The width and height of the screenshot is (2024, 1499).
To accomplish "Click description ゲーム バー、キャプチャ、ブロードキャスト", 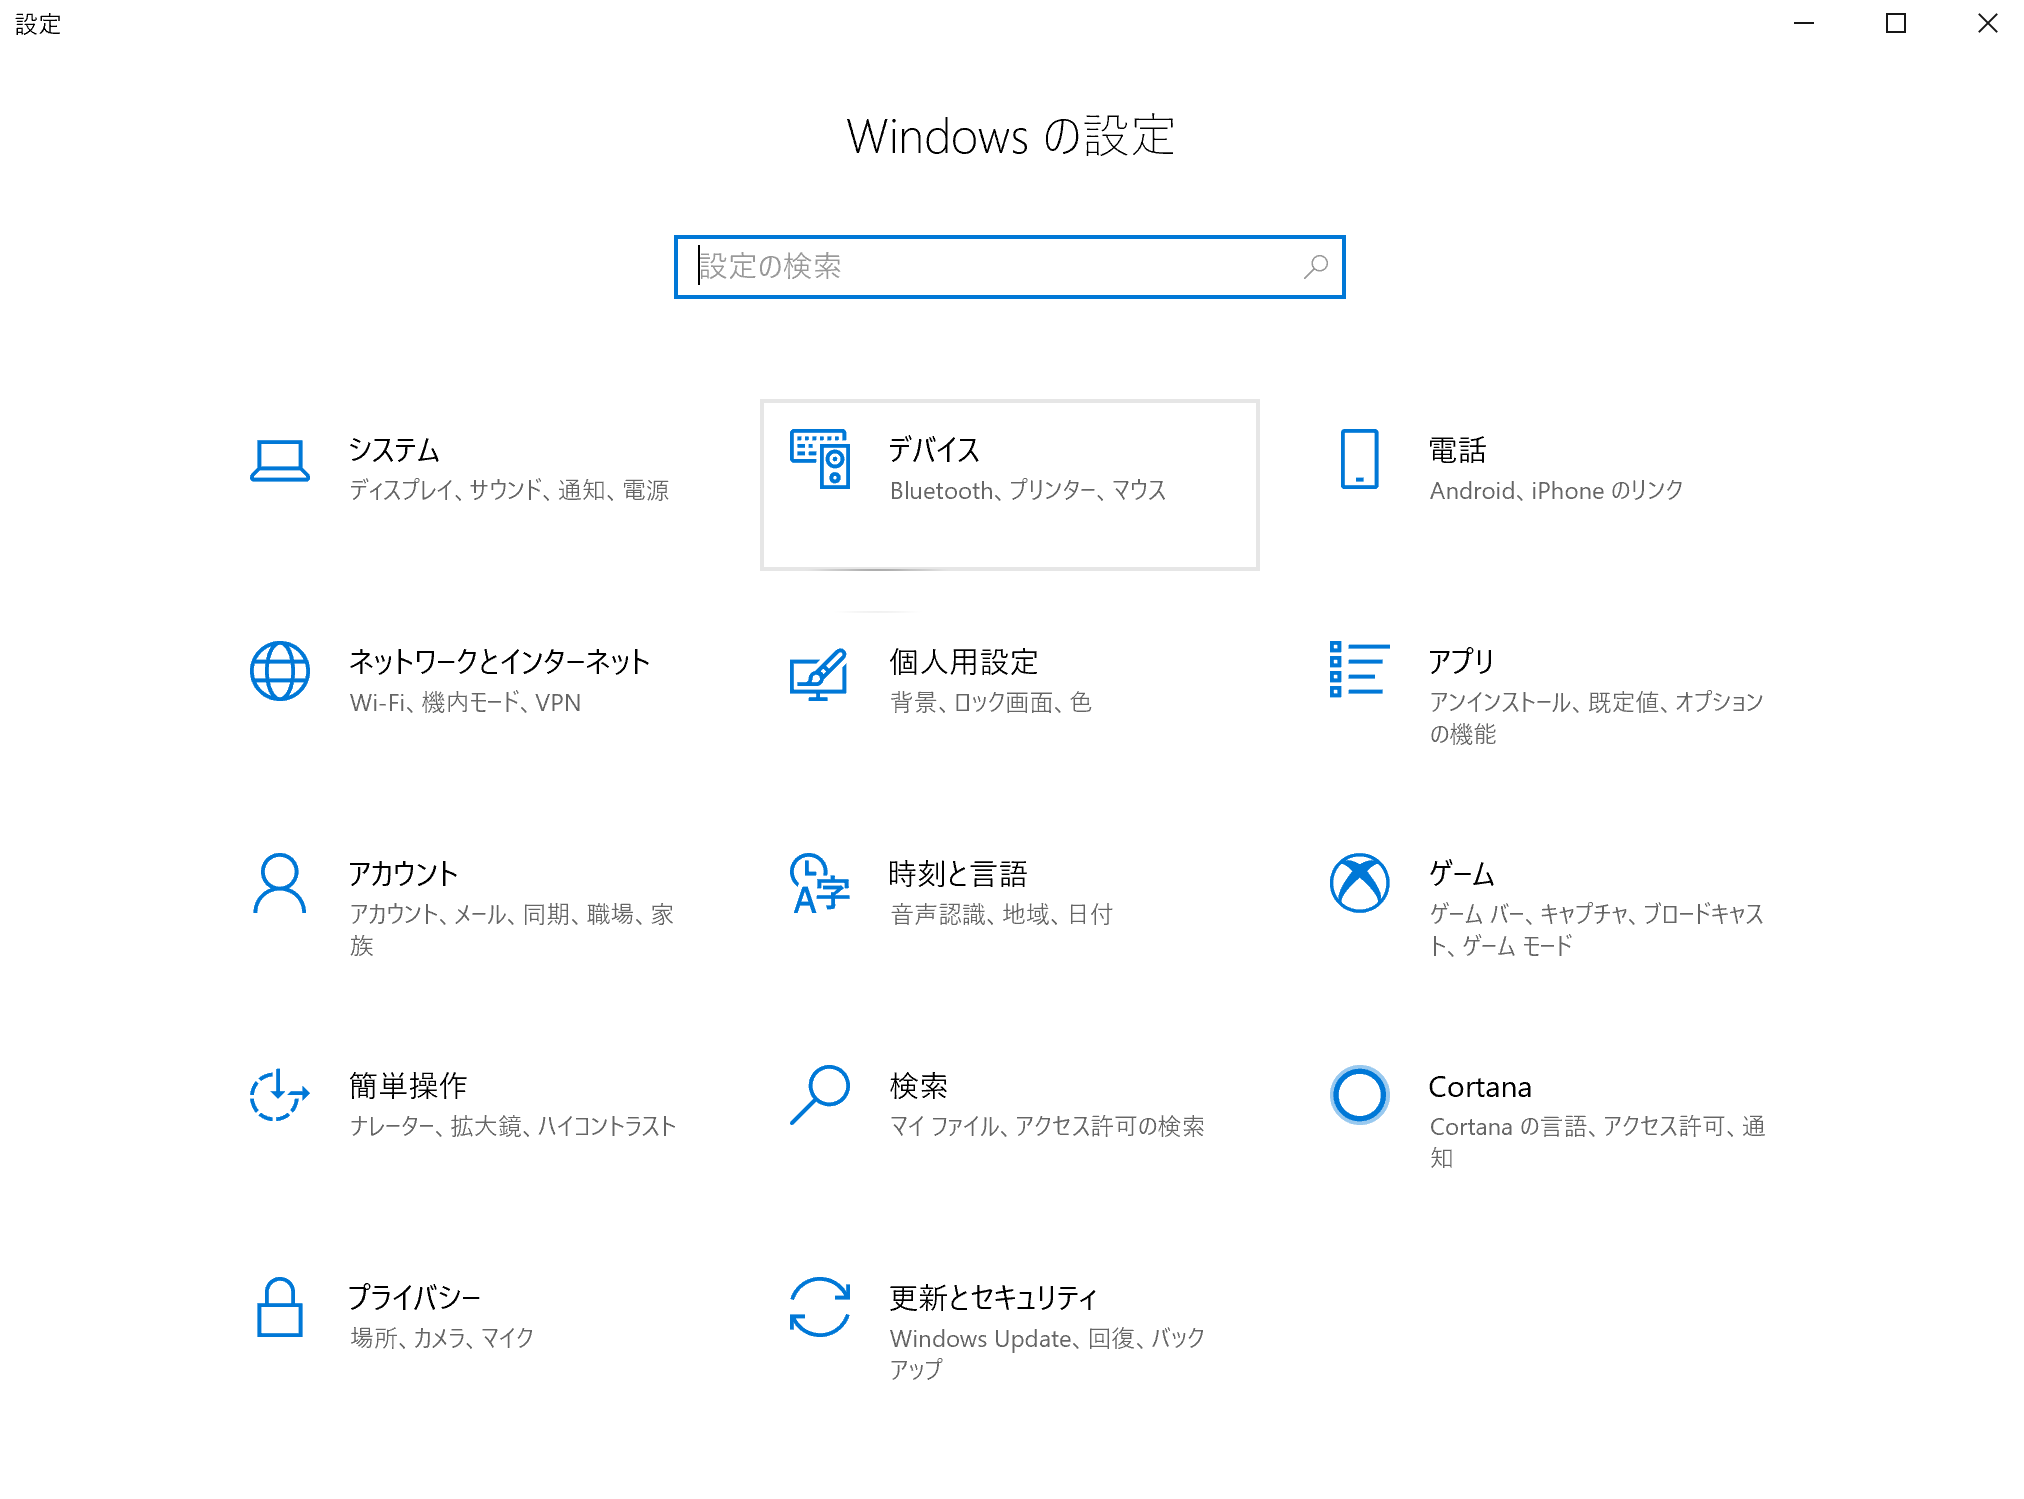I will click(x=1596, y=930).
